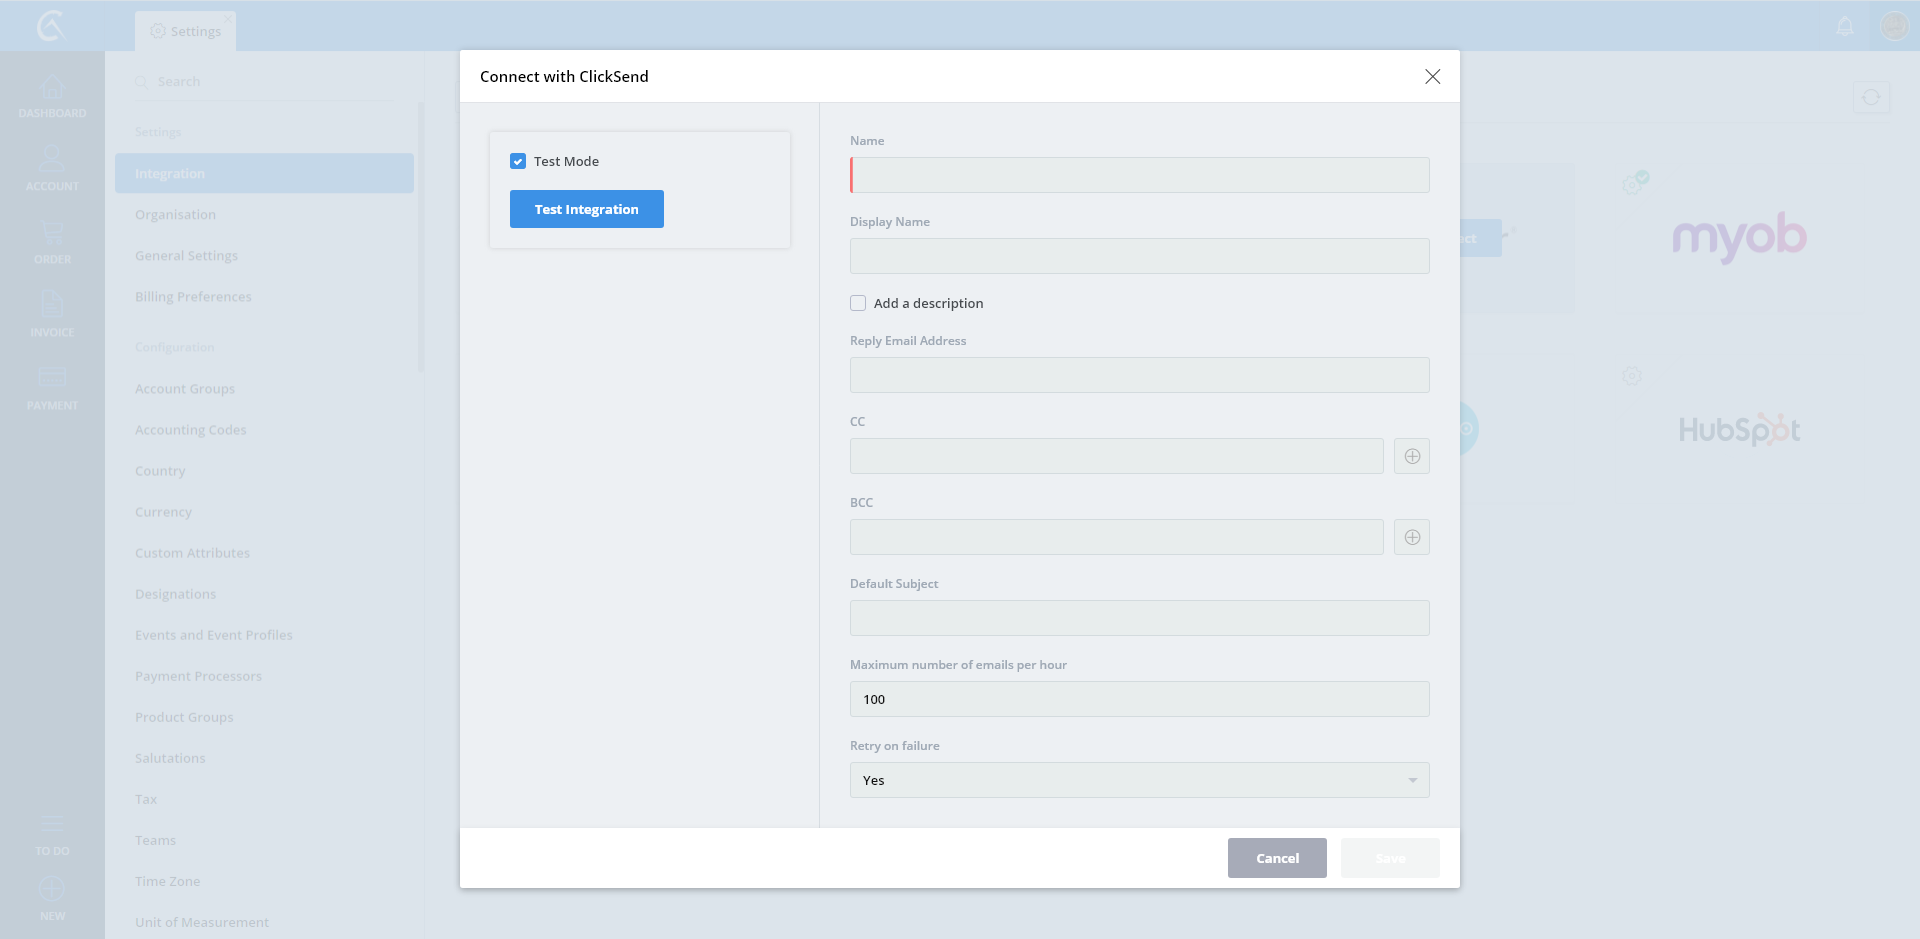This screenshot has width=1920, height=939.
Task: Uncheck the Test Mode checkbox
Action: [x=518, y=161]
